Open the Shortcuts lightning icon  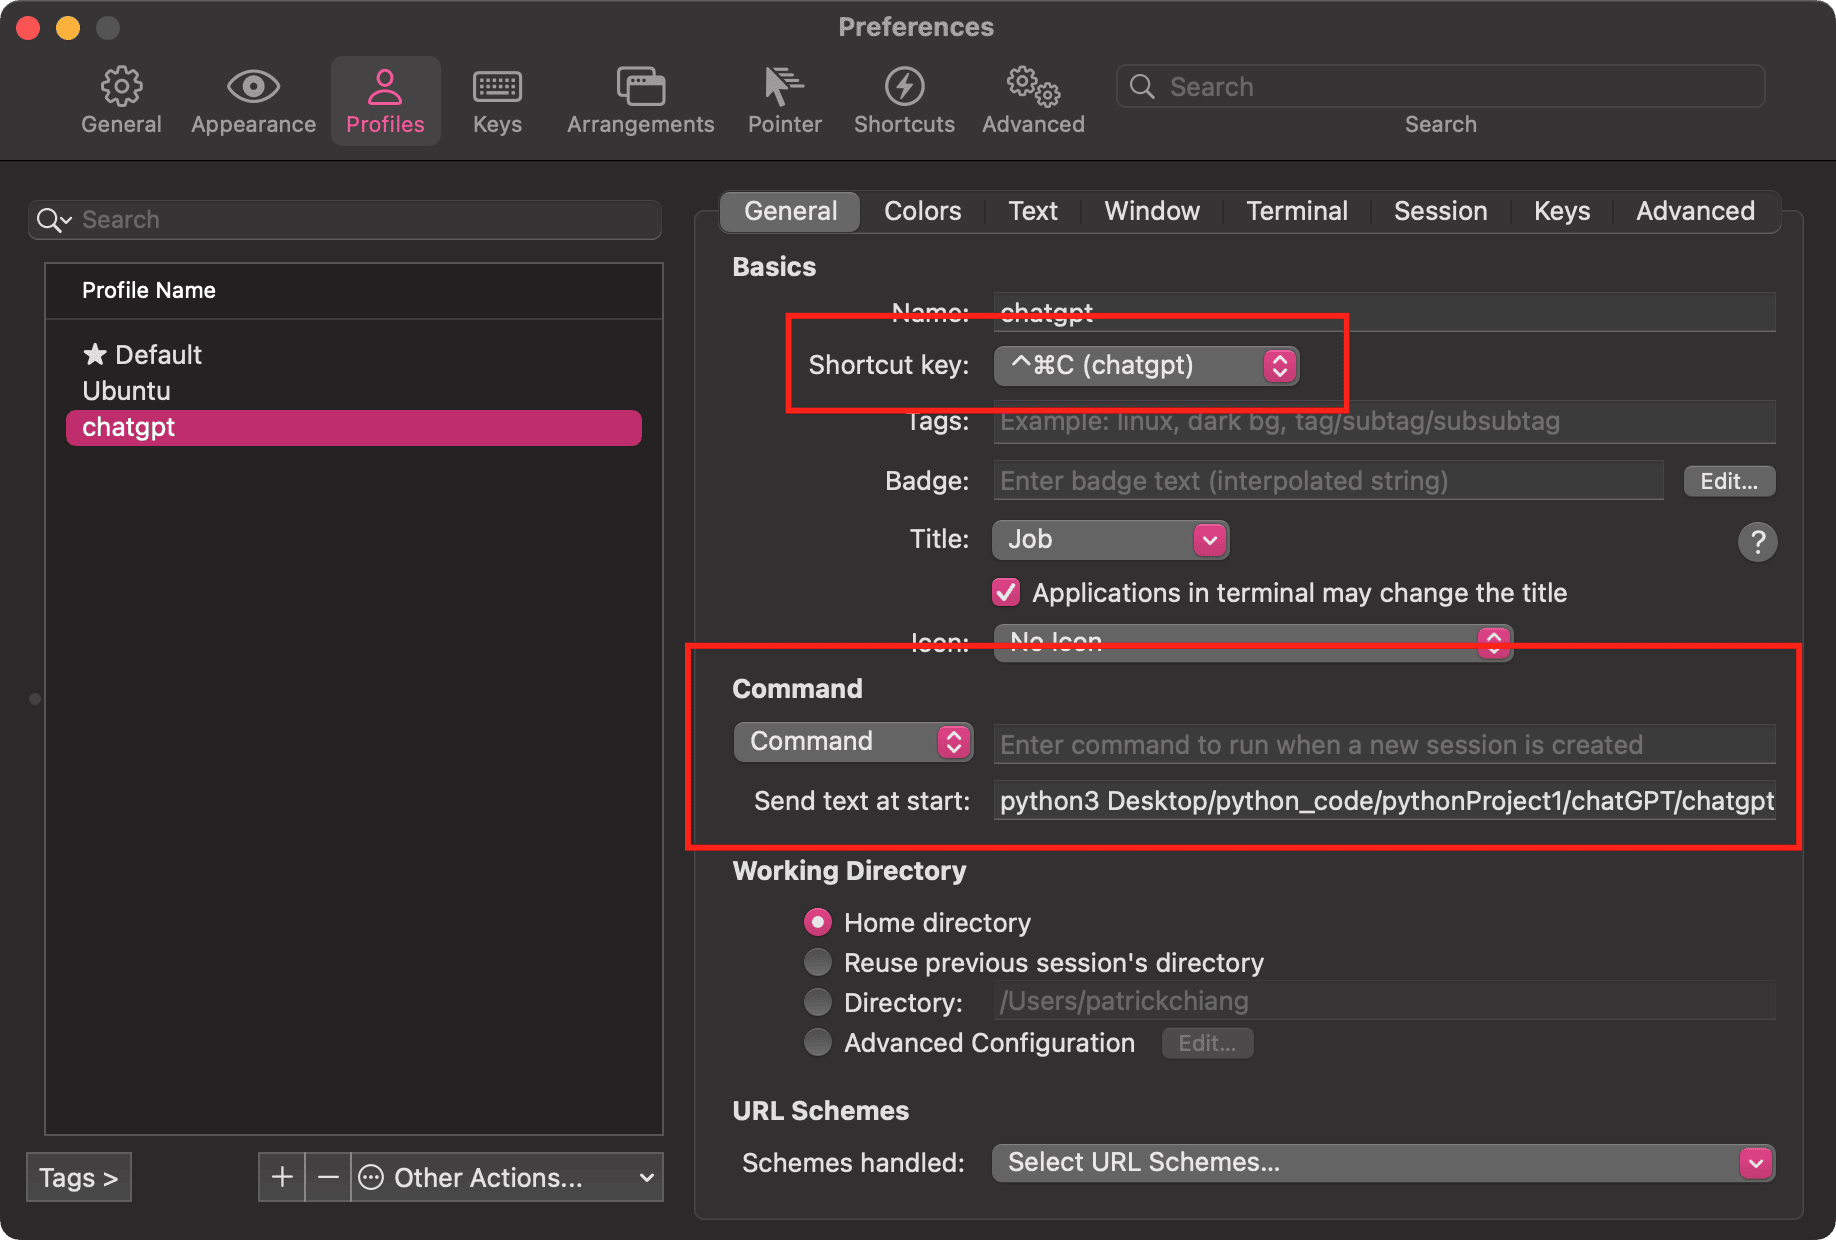click(x=904, y=87)
